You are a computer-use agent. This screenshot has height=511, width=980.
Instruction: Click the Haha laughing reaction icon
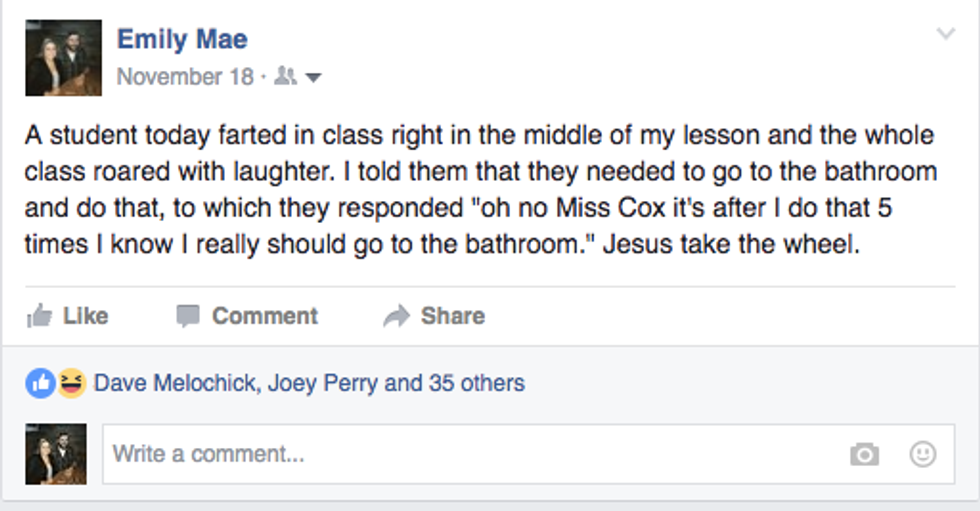point(71,382)
